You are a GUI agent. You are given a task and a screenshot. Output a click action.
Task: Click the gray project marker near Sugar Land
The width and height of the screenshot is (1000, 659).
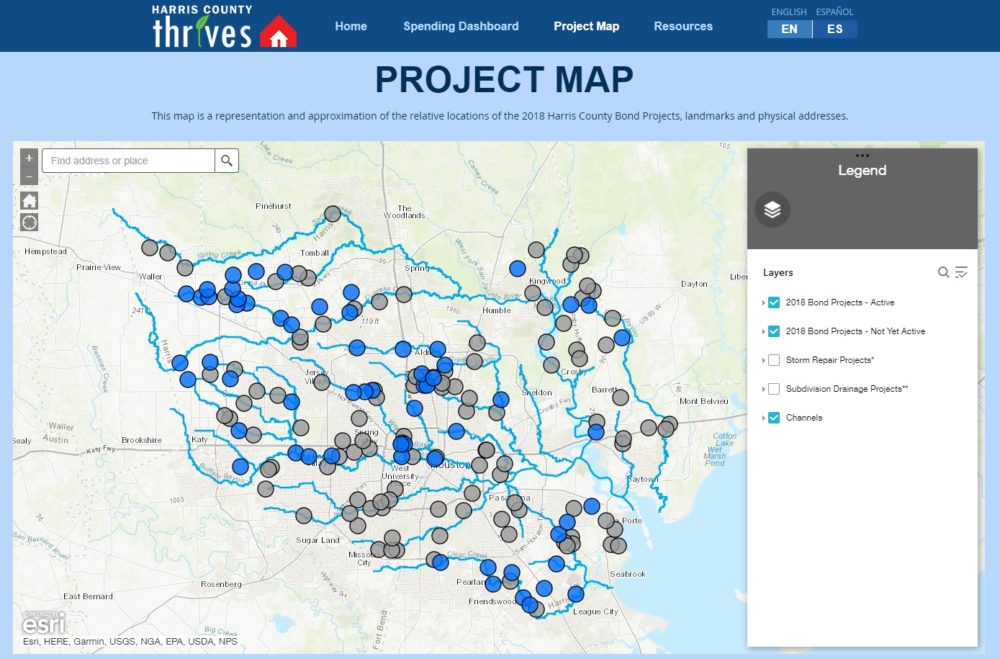[x=304, y=515]
